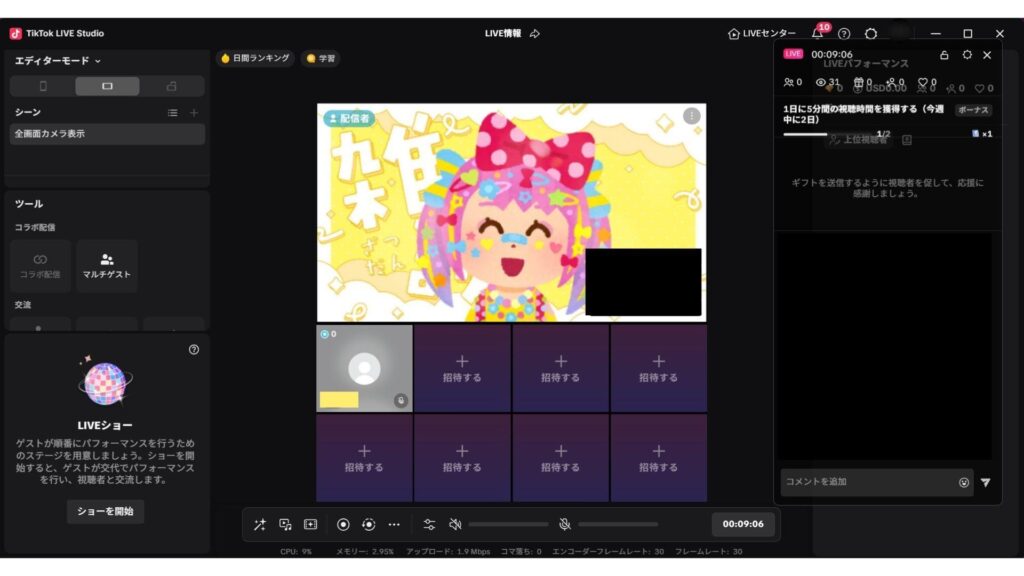Switch to the portrait phone layout tab
The width and height of the screenshot is (1024, 576).
point(43,86)
